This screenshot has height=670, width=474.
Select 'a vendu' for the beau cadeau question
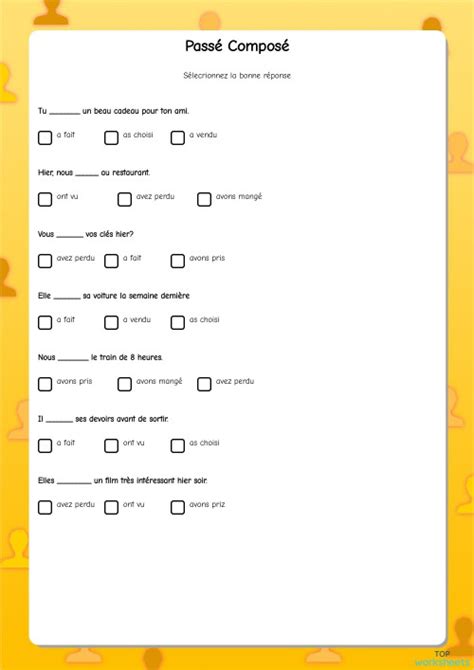coord(177,138)
